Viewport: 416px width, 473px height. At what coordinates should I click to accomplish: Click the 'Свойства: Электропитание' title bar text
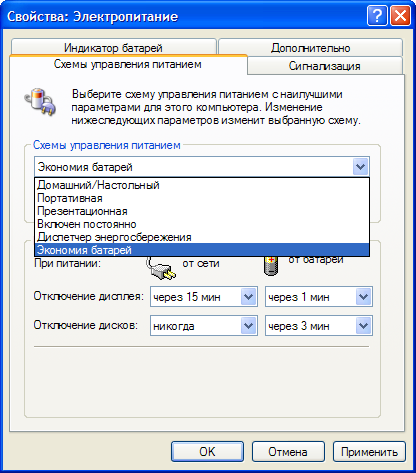point(92,17)
